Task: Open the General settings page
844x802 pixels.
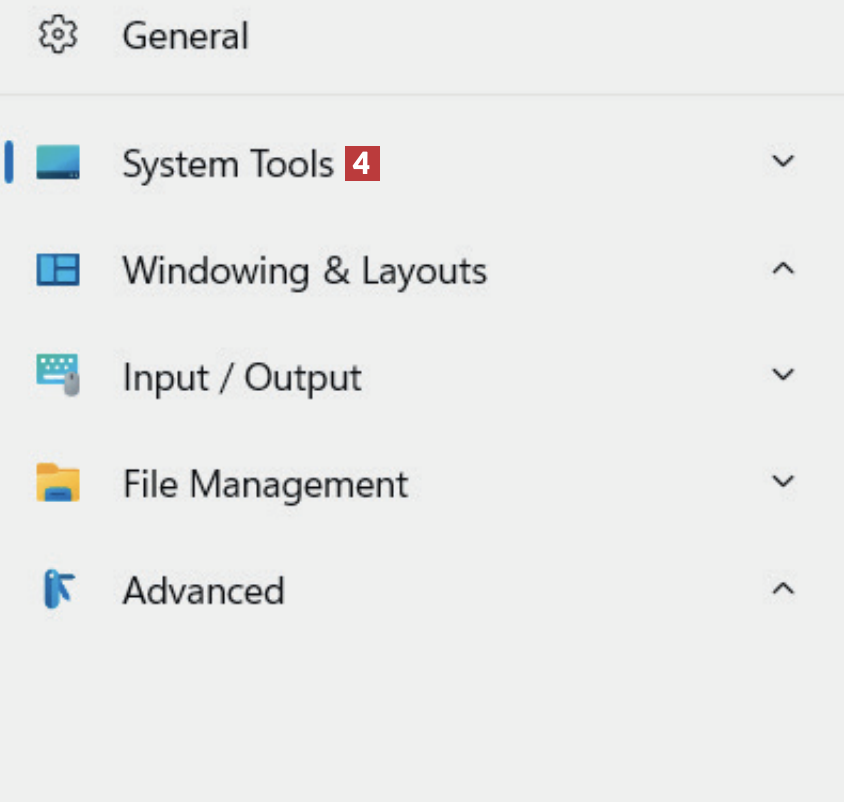Action: tap(185, 37)
